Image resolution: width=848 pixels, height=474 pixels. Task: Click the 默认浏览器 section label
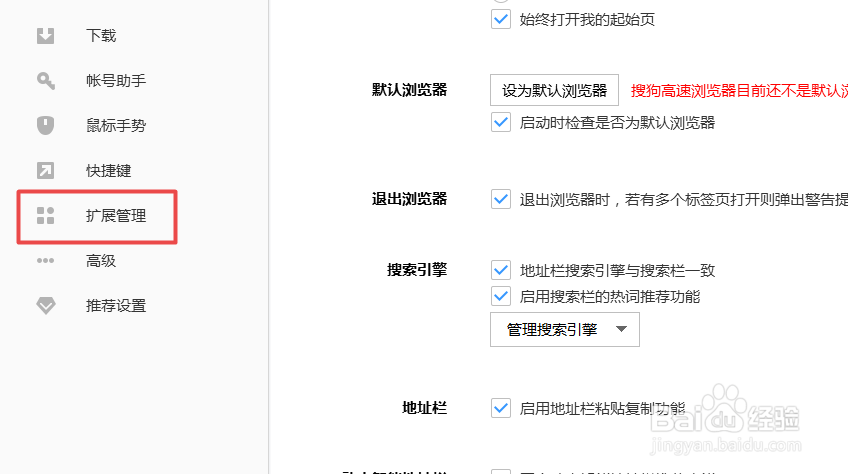pos(409,90)
